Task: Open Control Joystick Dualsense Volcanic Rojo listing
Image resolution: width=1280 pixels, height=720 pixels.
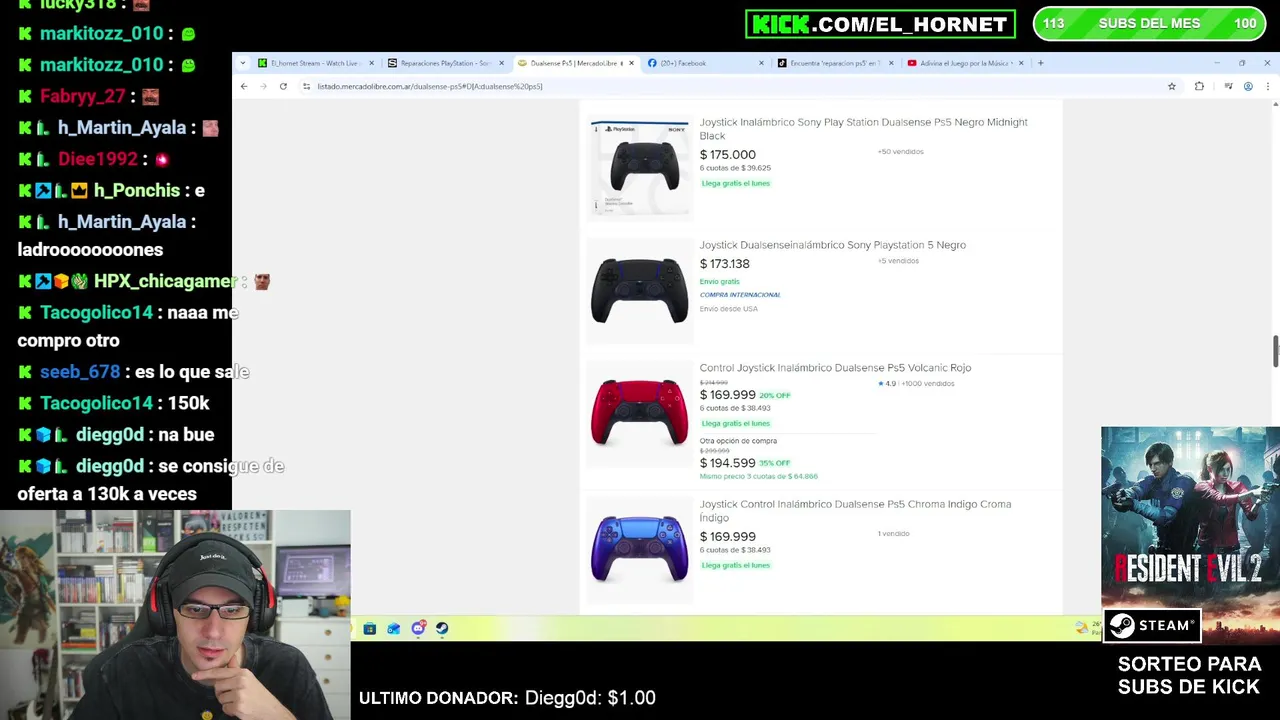Action: pos(835,368)
